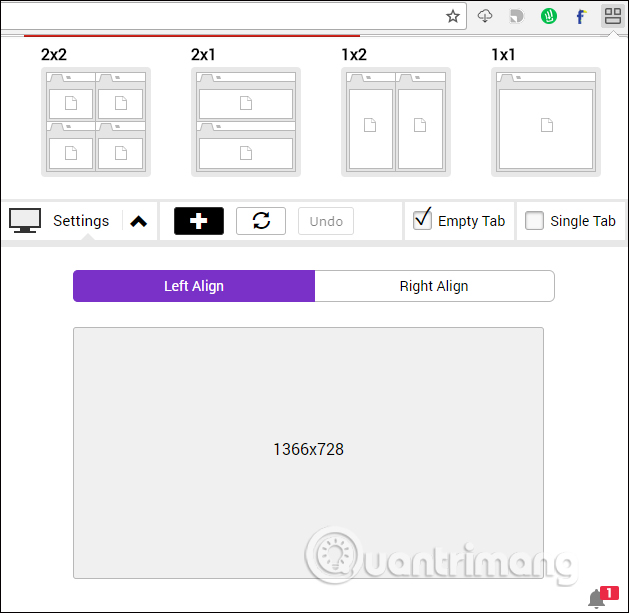
Task: Click the 1366x728 screen preview area
Action: 308,453
